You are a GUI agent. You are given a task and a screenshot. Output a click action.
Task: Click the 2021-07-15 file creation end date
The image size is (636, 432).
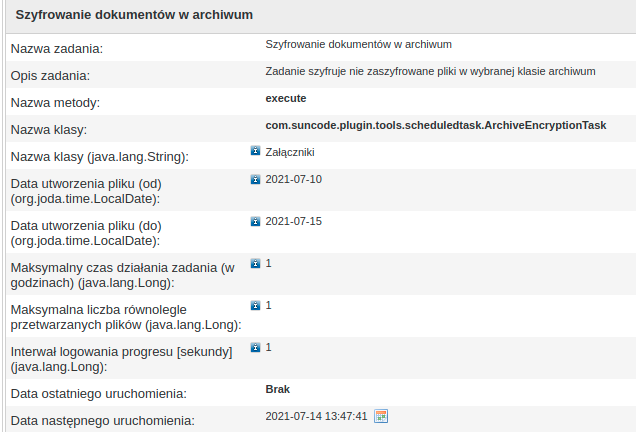(294, 221)
